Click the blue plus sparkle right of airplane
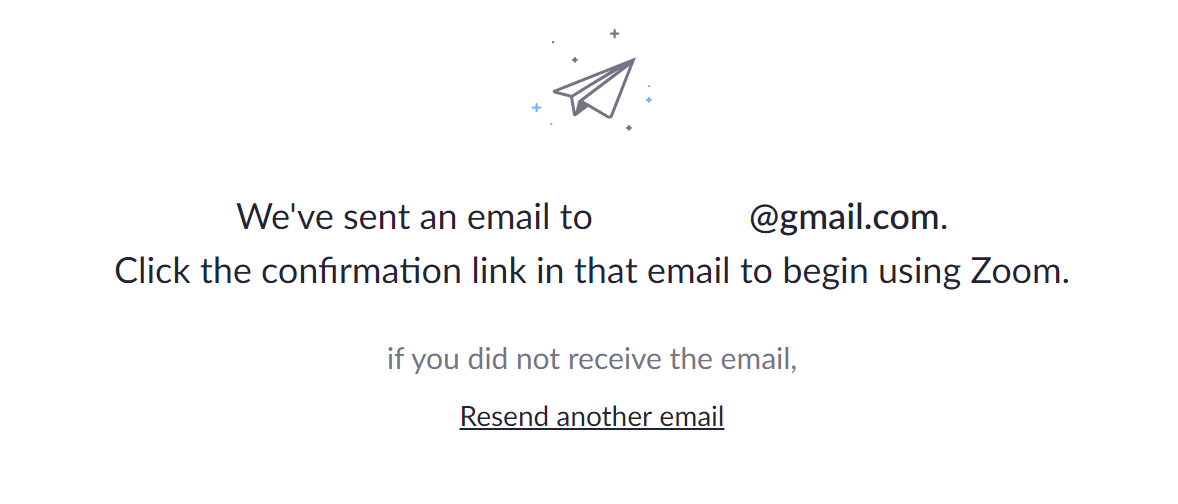Image resolution: width=1178 pixels, height=504 pixels. click(648, 99)
